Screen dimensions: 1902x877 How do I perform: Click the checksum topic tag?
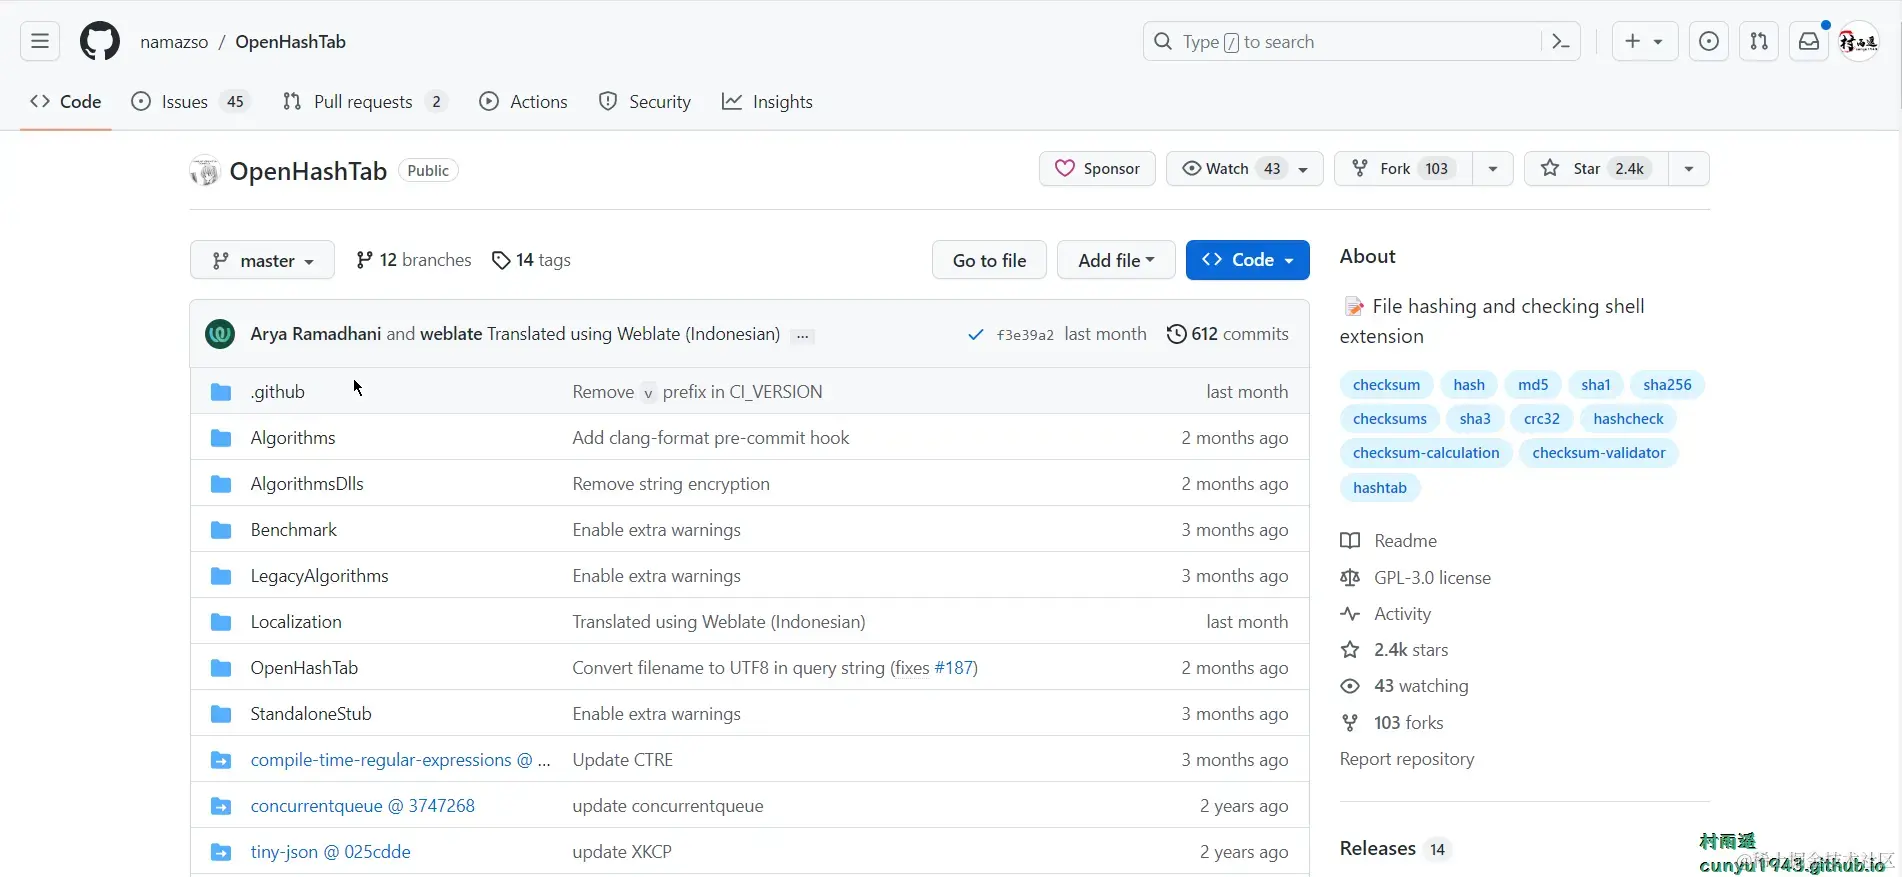[1386, 385]
